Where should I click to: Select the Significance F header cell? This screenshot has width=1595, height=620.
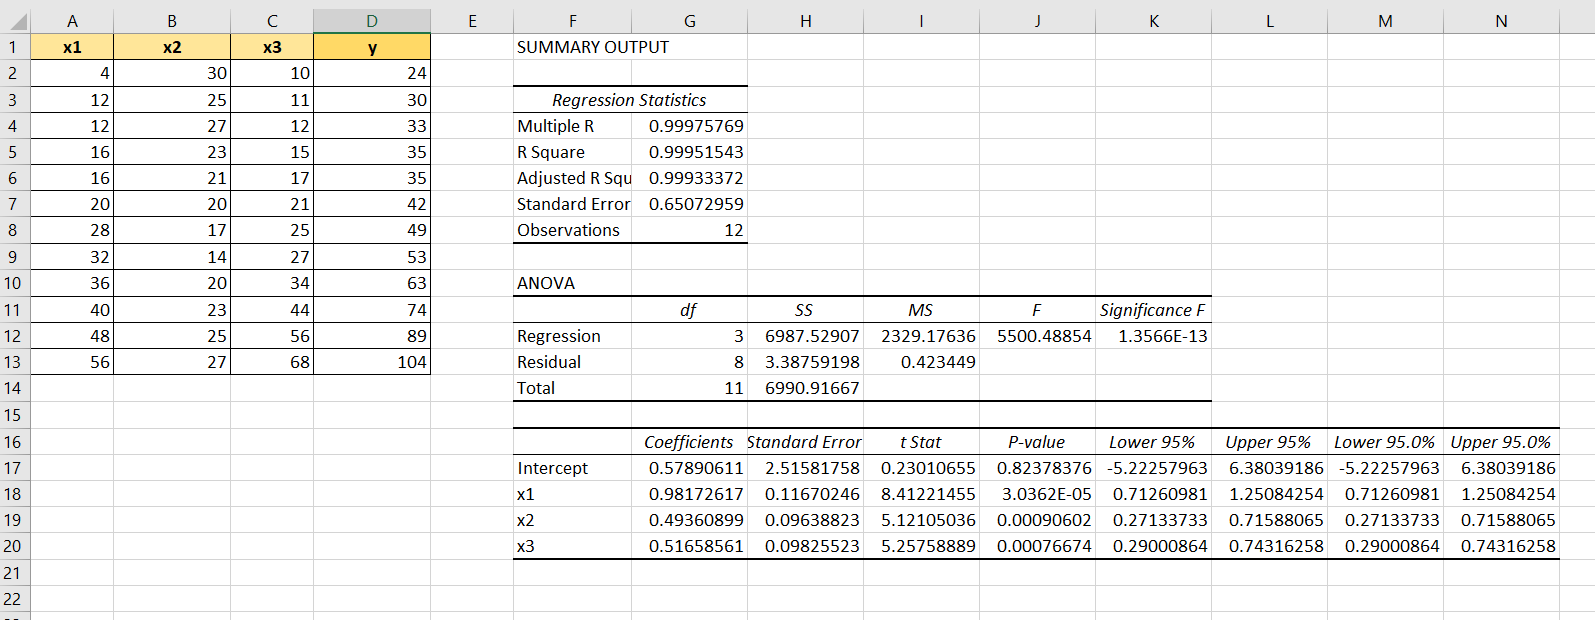(1152, 310)
